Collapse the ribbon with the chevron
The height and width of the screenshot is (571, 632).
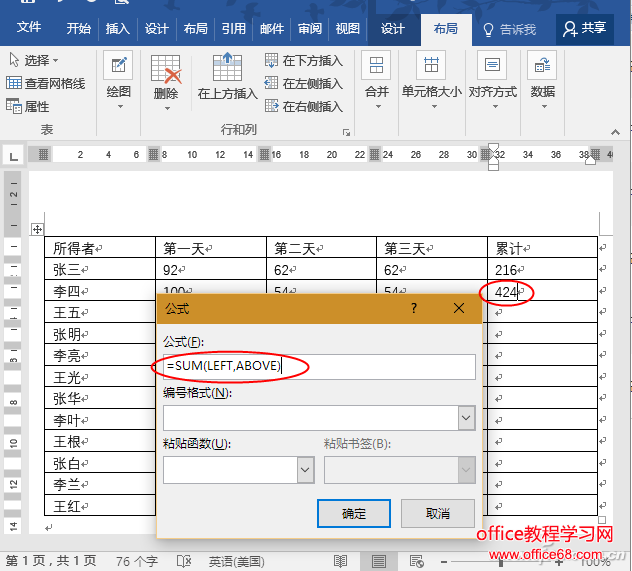[x=615, y=132]
